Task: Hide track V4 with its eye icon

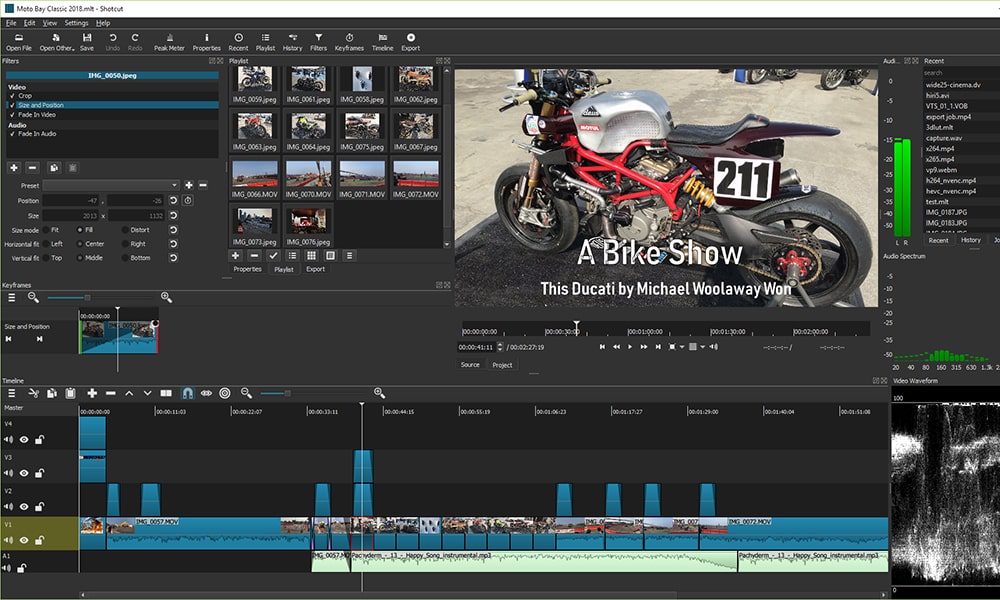Action: [24, 439]
